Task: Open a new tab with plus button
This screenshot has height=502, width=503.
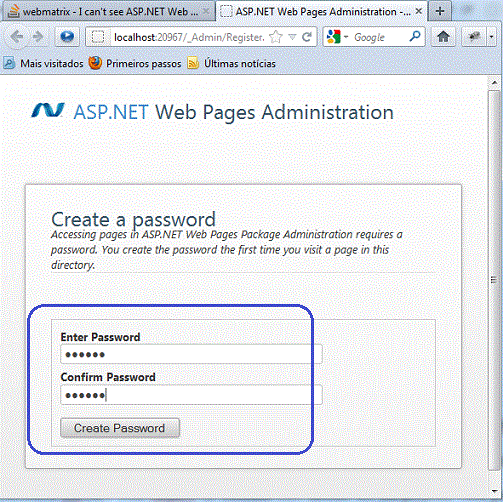Action: pyautogui.click(x=440, y=11)
